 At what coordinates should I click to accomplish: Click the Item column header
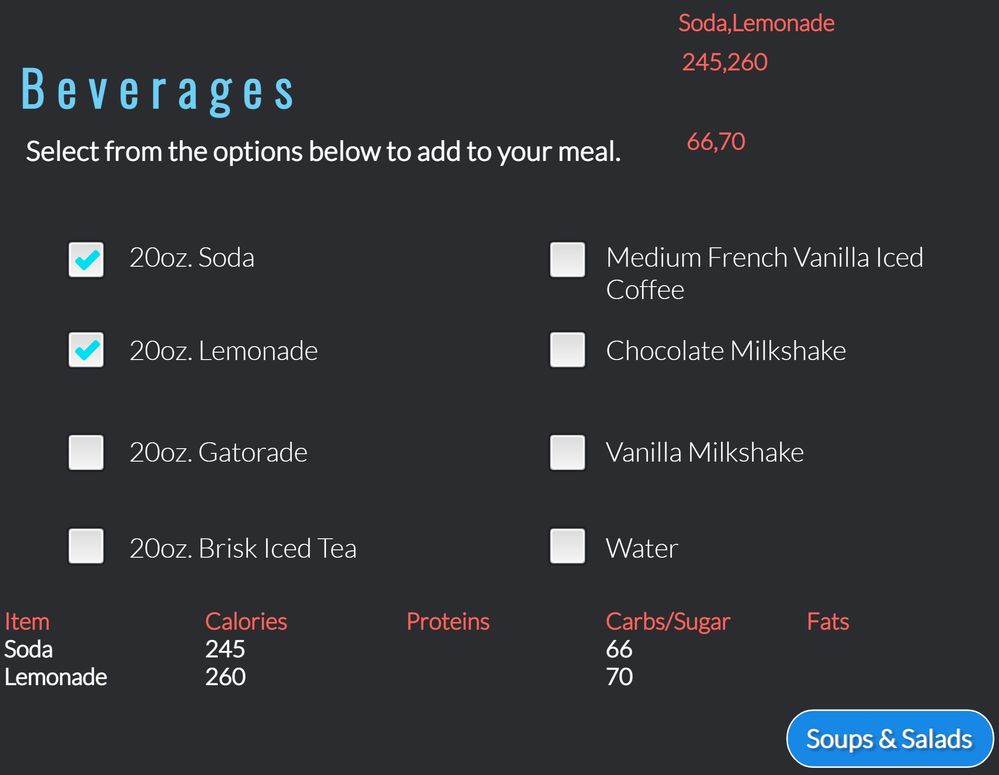27,621
